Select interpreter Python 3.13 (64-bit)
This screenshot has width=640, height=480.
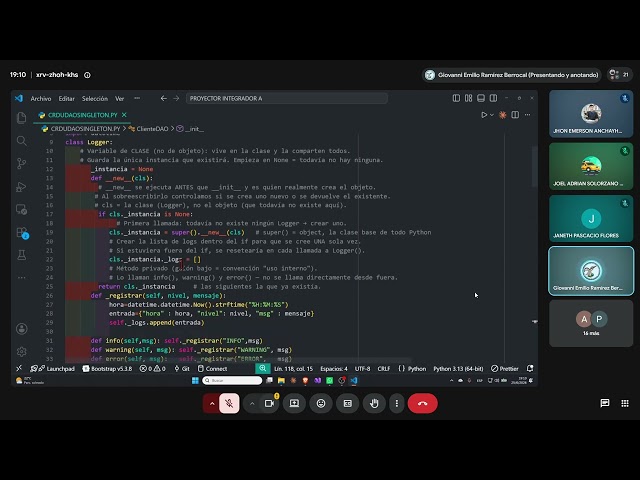[458, 369]
